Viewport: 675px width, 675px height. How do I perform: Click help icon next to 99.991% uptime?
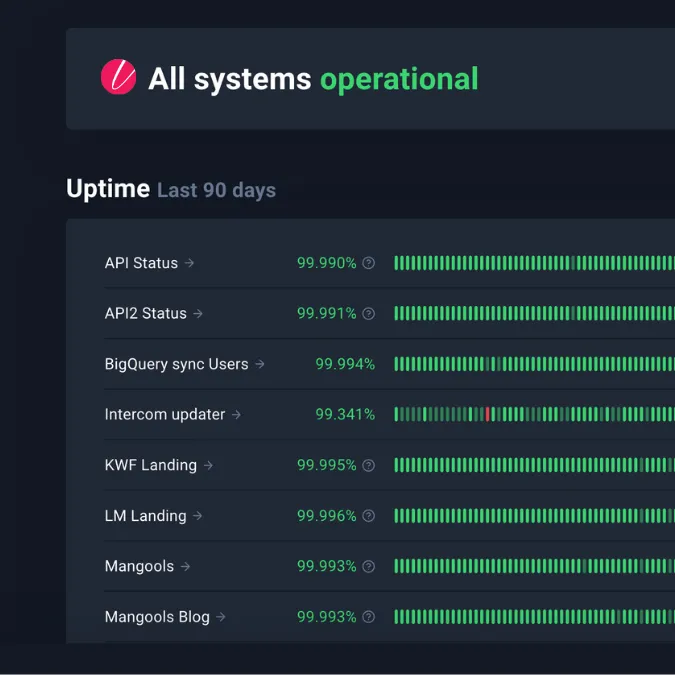(x=368, y=313)
